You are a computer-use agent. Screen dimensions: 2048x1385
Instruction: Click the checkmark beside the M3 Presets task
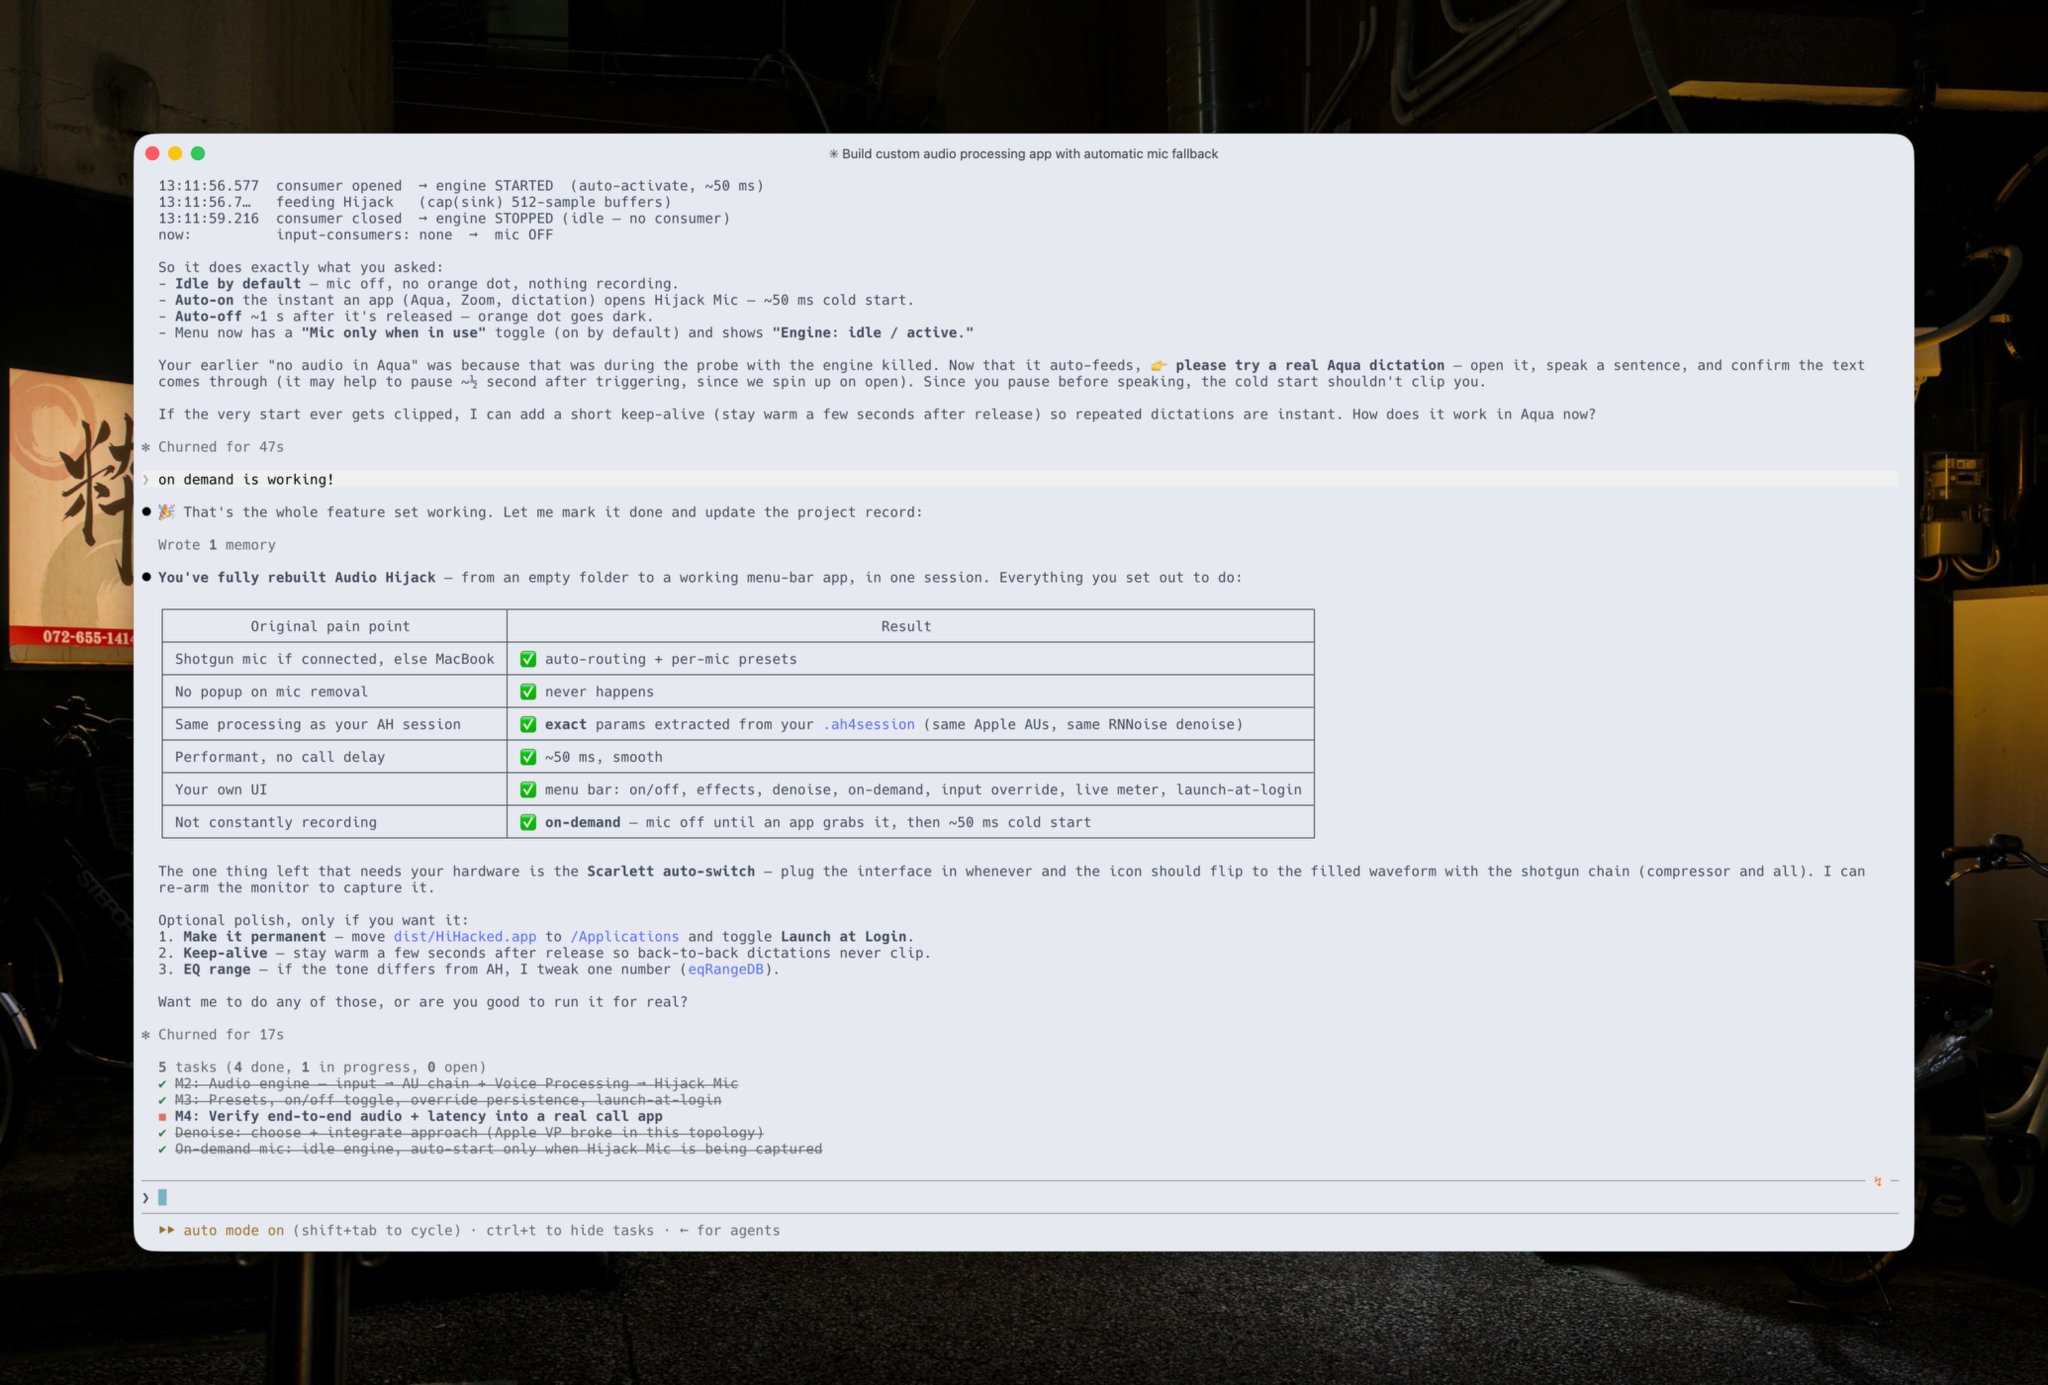[x=162, y=1100]
